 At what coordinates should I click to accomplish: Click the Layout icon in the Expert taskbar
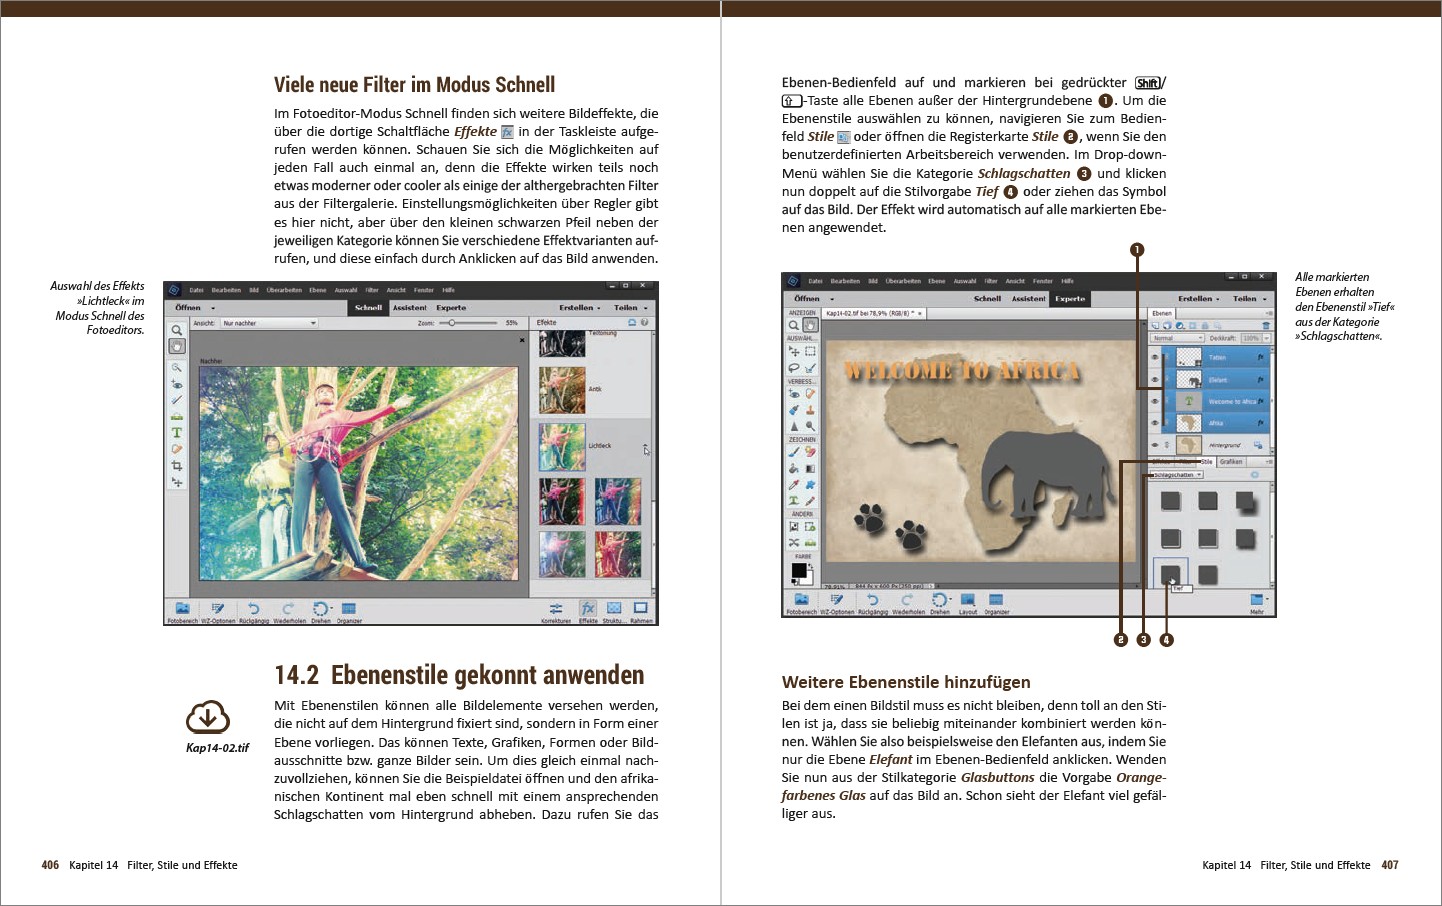point(967,601)
